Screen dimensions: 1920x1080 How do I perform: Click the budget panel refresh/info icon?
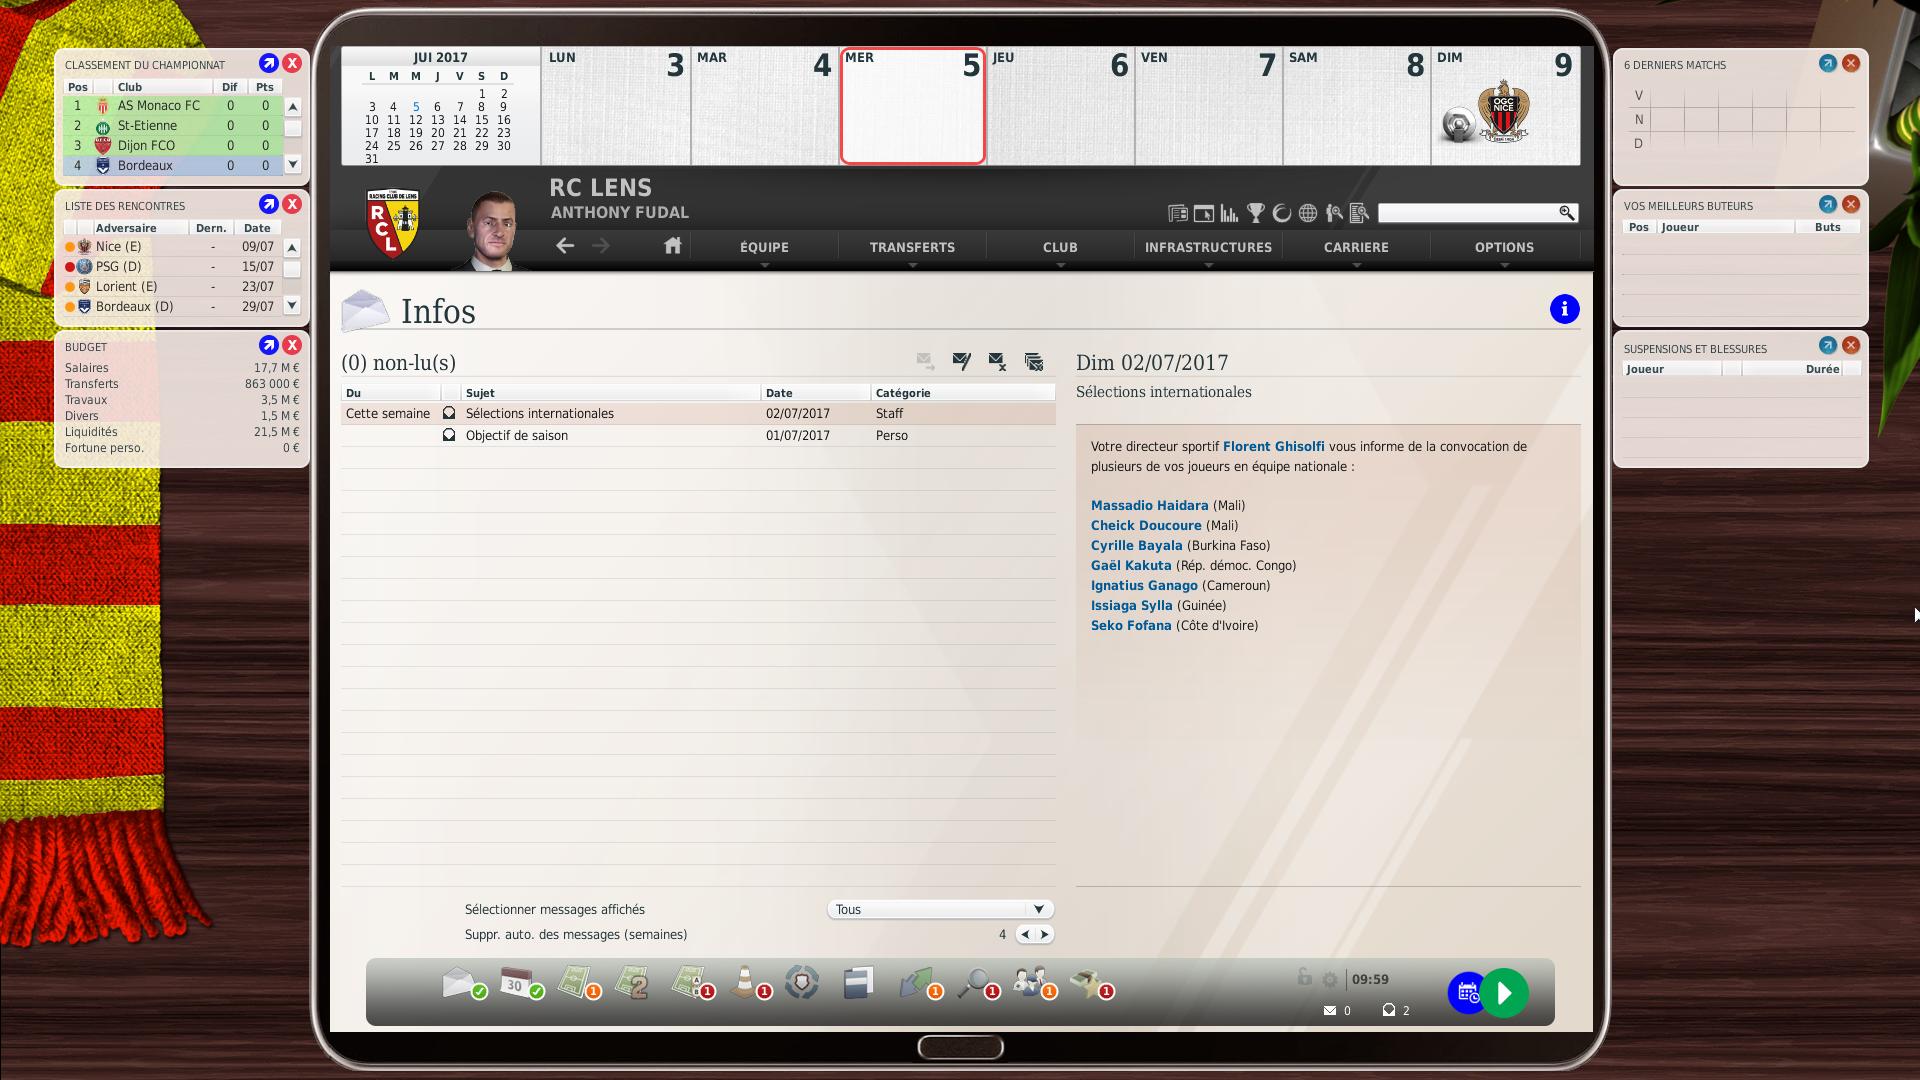(269, 345)
